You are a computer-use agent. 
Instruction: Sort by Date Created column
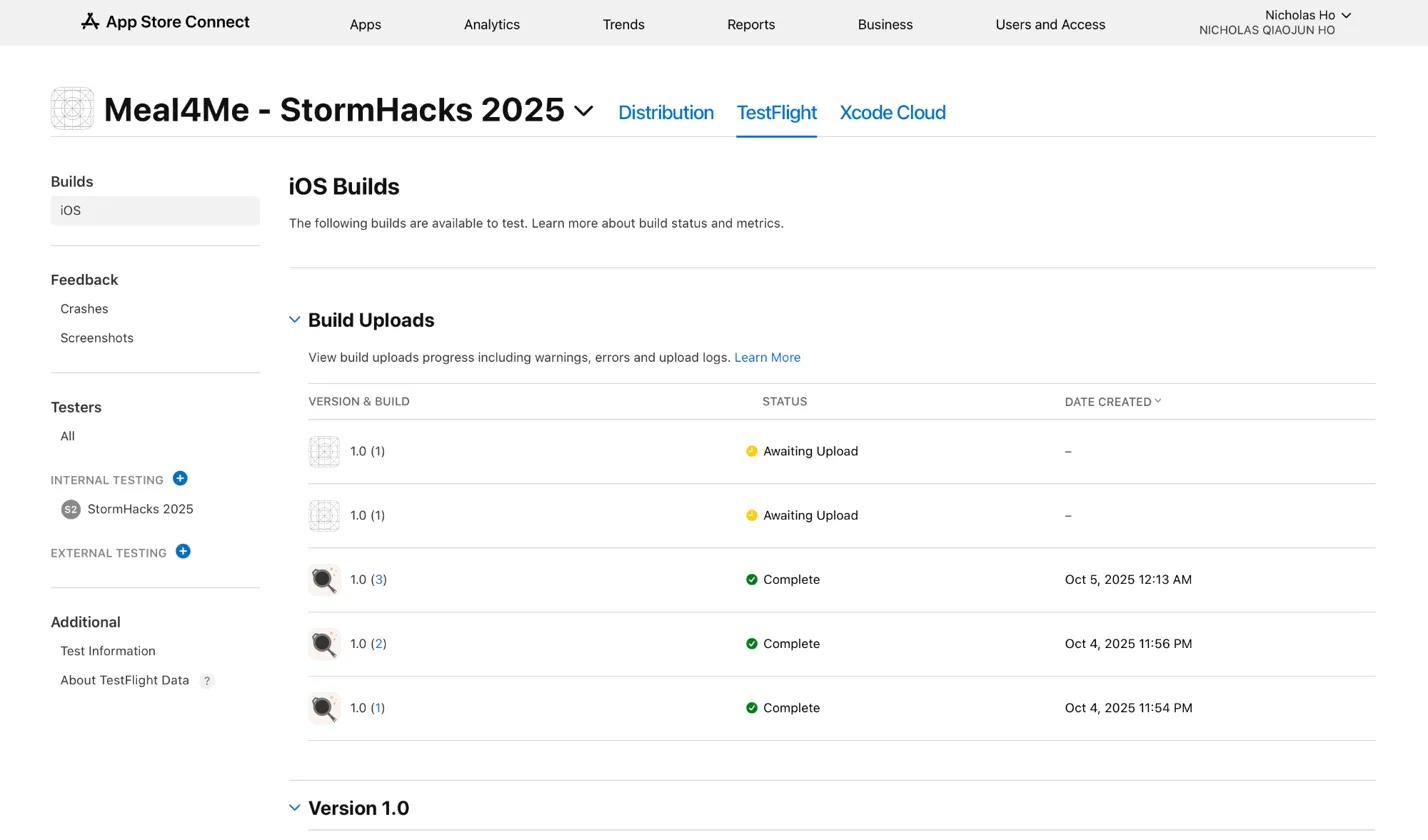(1113, 402)
